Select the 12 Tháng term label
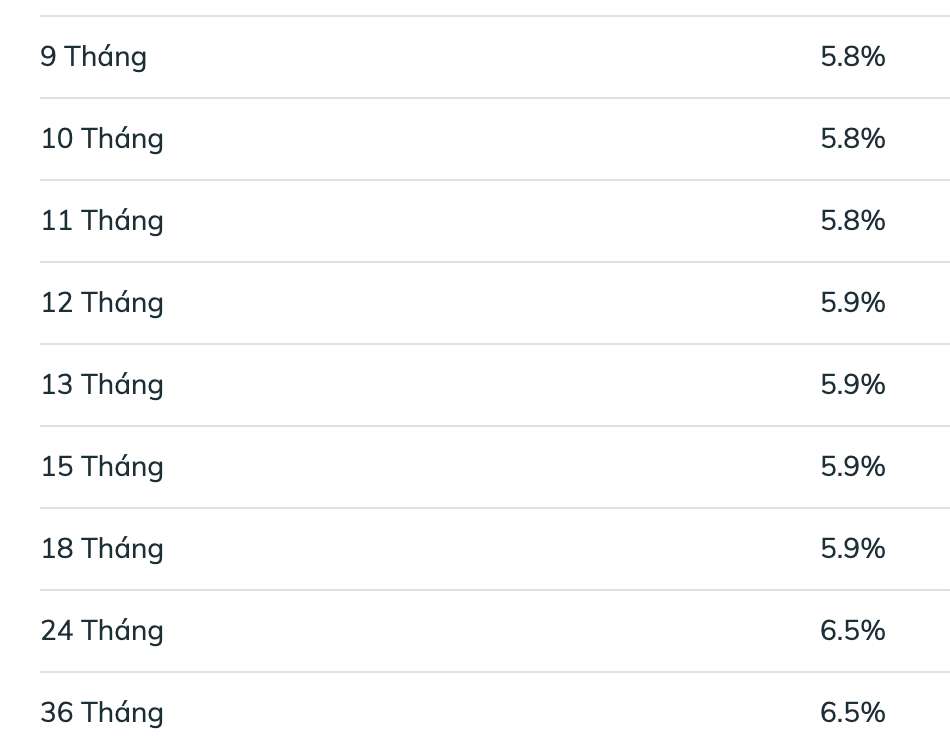This screenshot has width=950, height=736. pos(102,303)
